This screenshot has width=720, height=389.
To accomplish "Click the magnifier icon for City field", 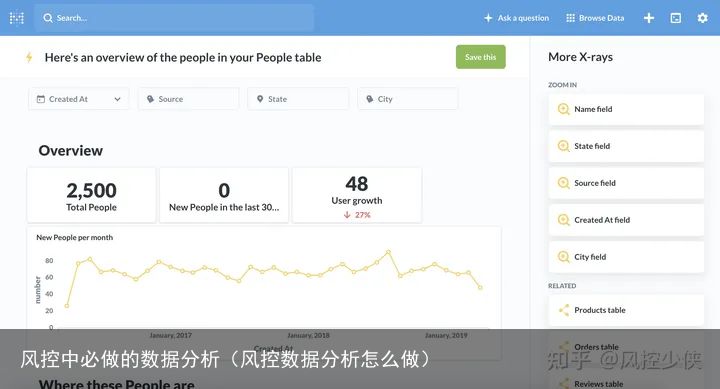I will [x=563, y=257].
